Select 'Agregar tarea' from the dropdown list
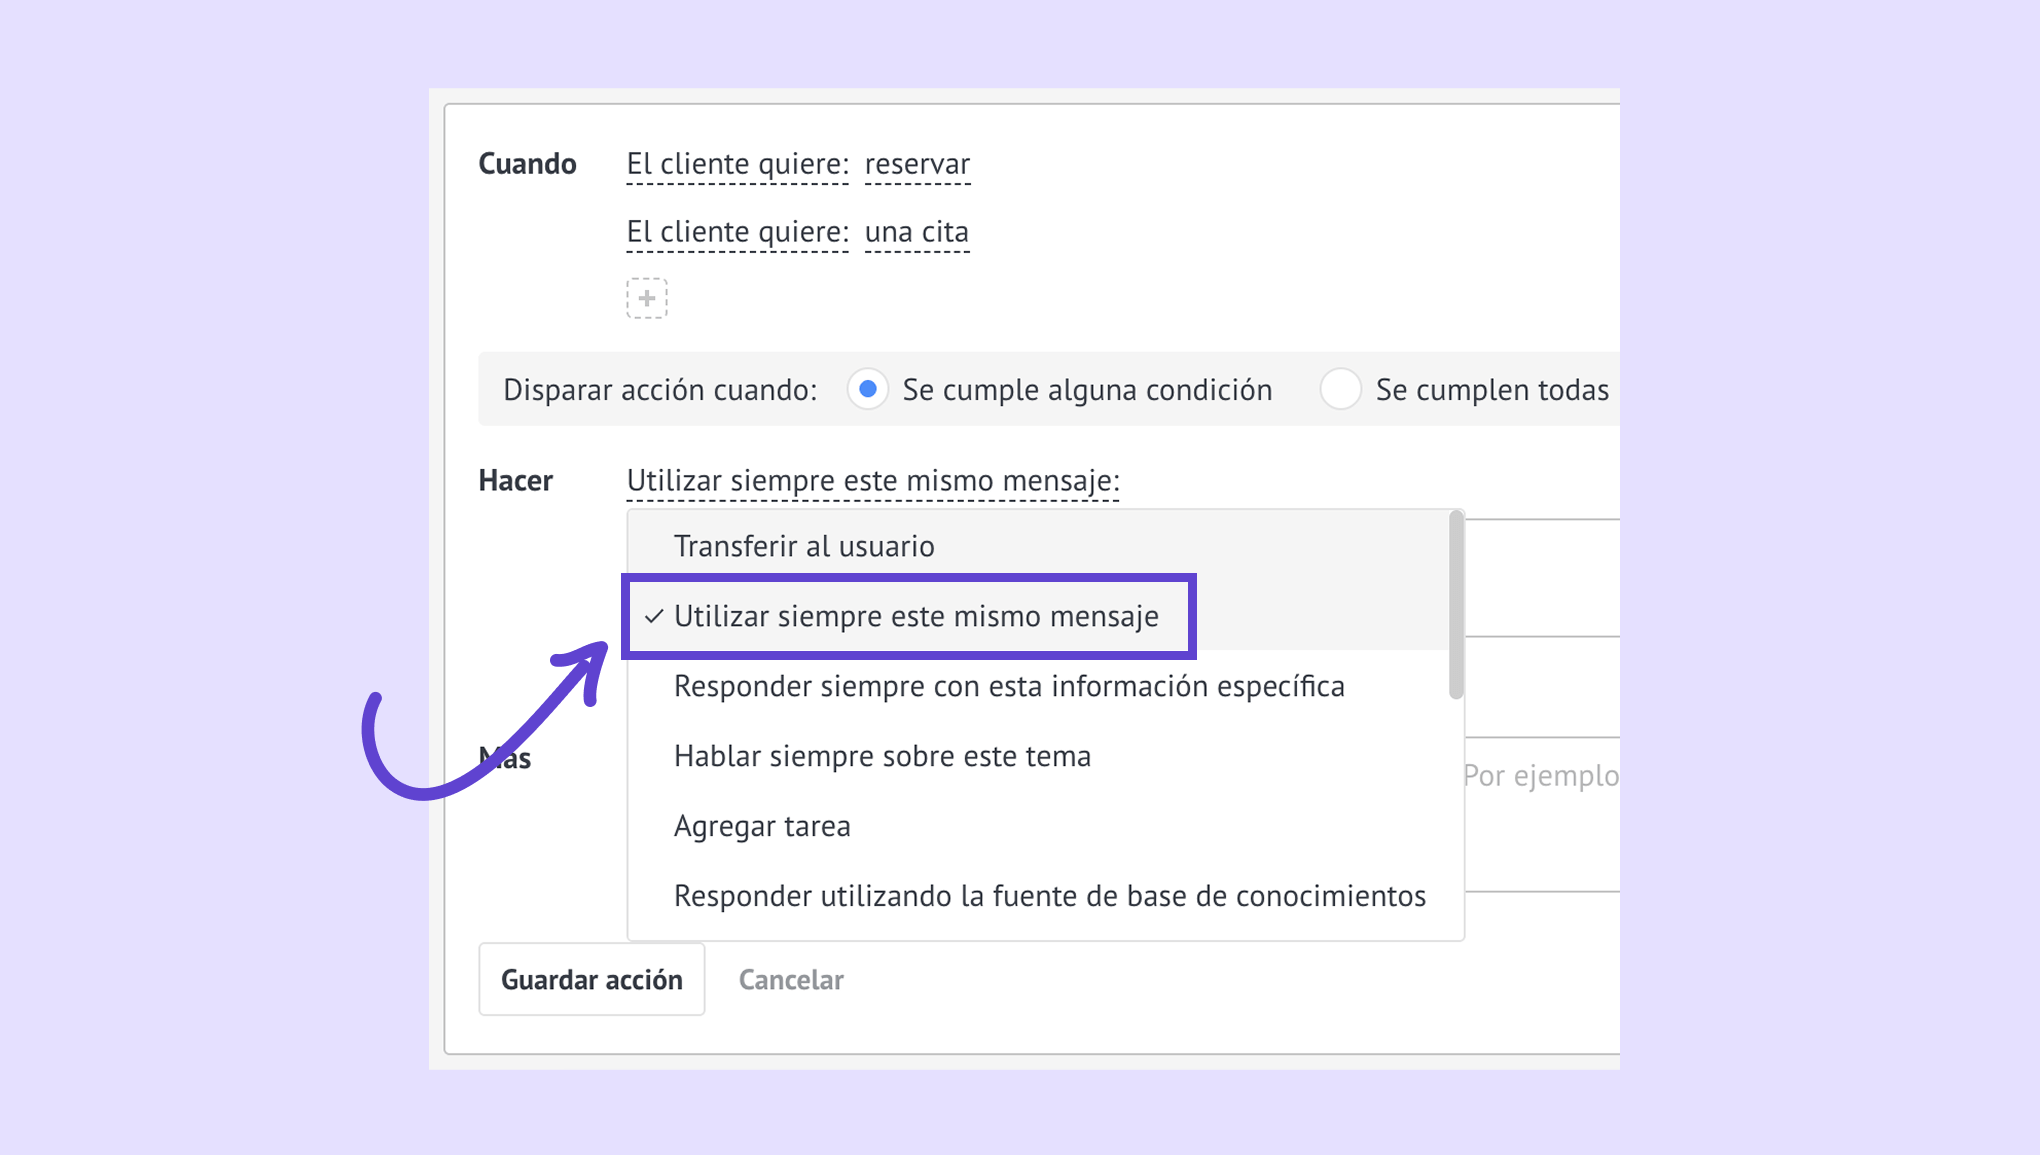 click(762, 826)
